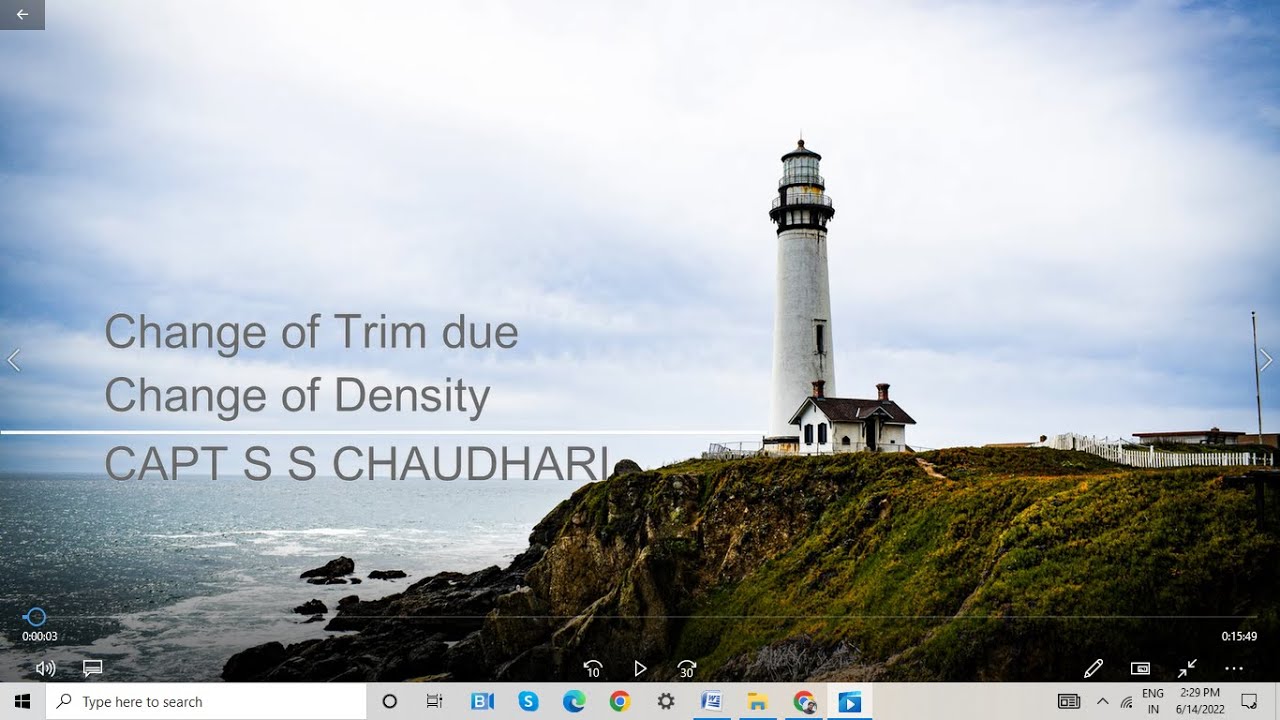Open Task View
The width and height of the screenshot is (1280, 720).
tap(435, 701)
